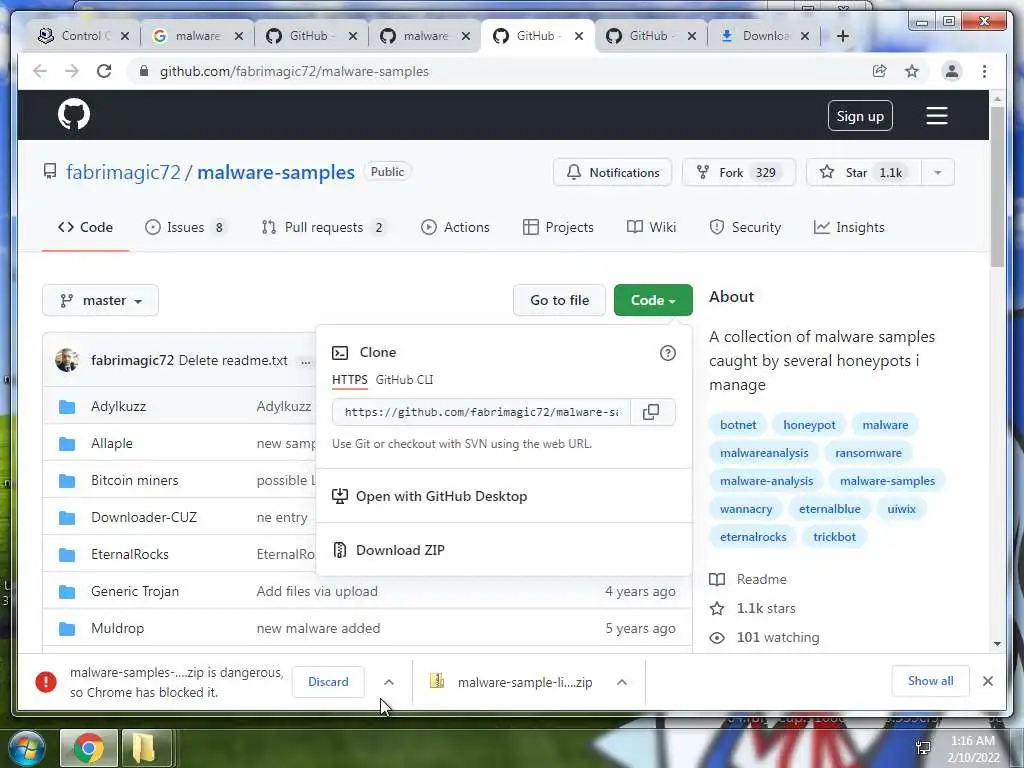The image size is (1024, 768).
Task: Open the Chrome profile avatar icon
Action: 952,71
